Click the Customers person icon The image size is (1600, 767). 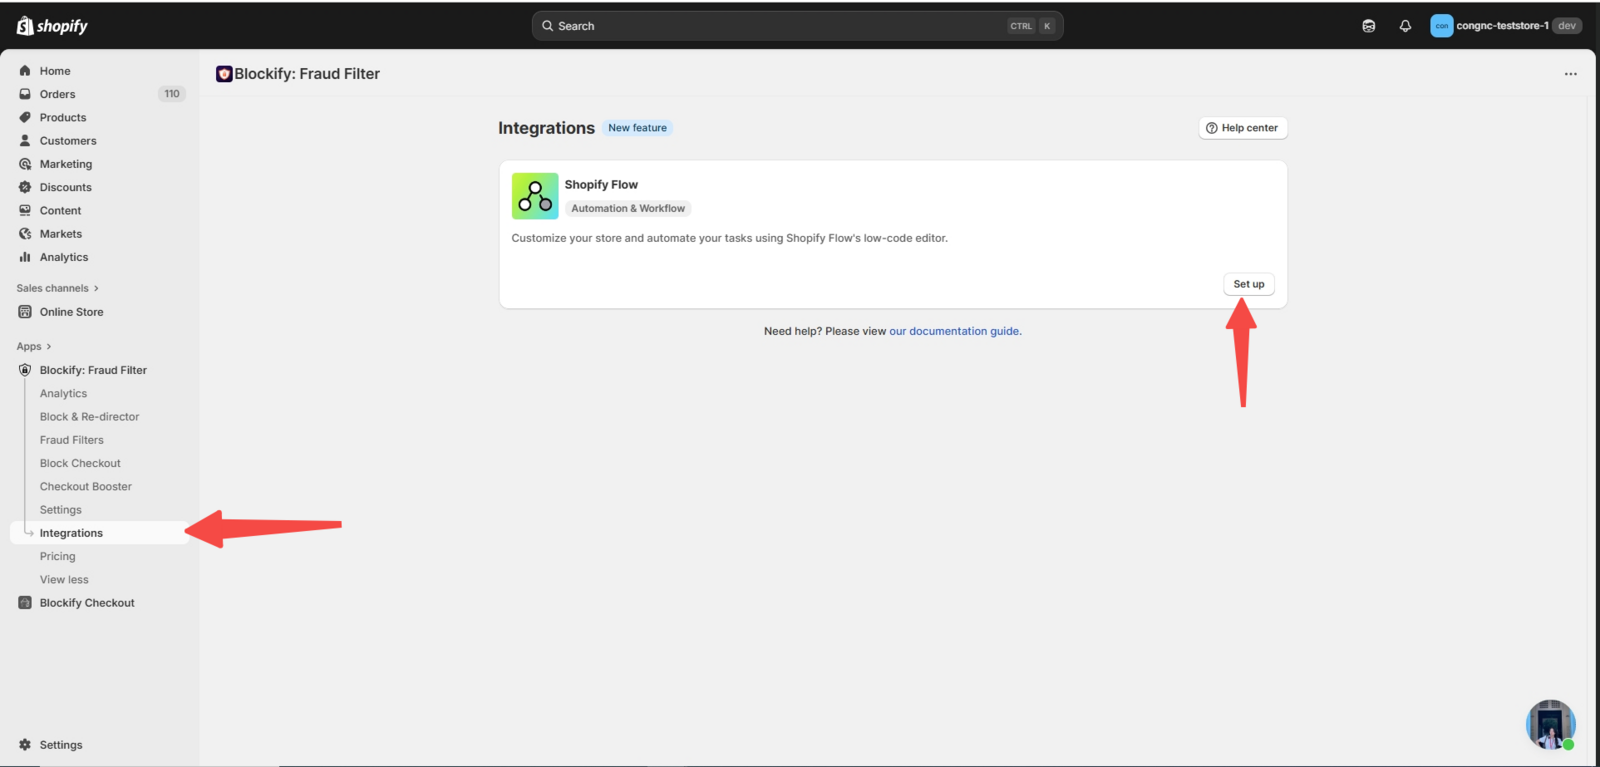click(x=25, y=141)
